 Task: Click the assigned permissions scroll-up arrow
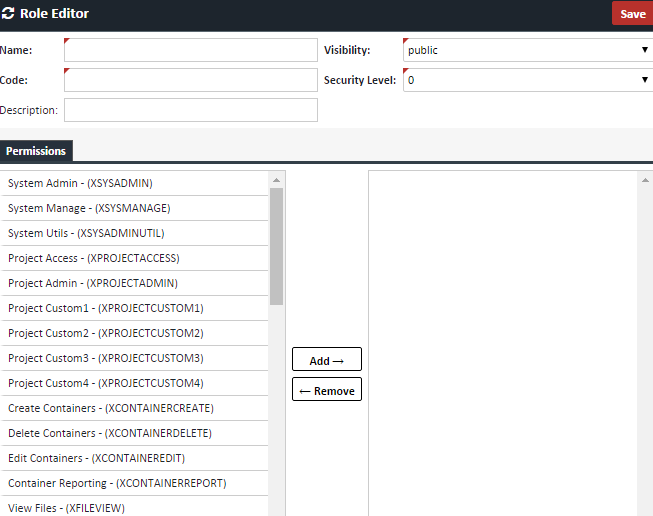(x=645, y=179)
